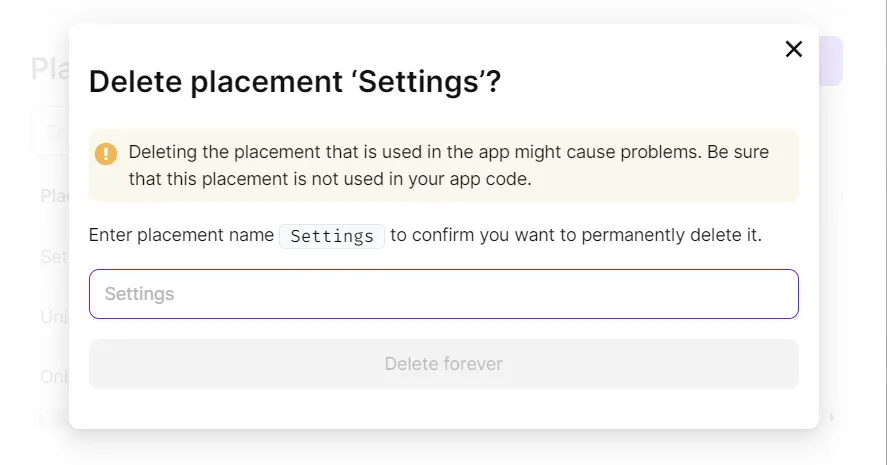887x465 pixels.
Task: Click the dimmed backdrop below the dialog
Action: click(x=443, y=448)
